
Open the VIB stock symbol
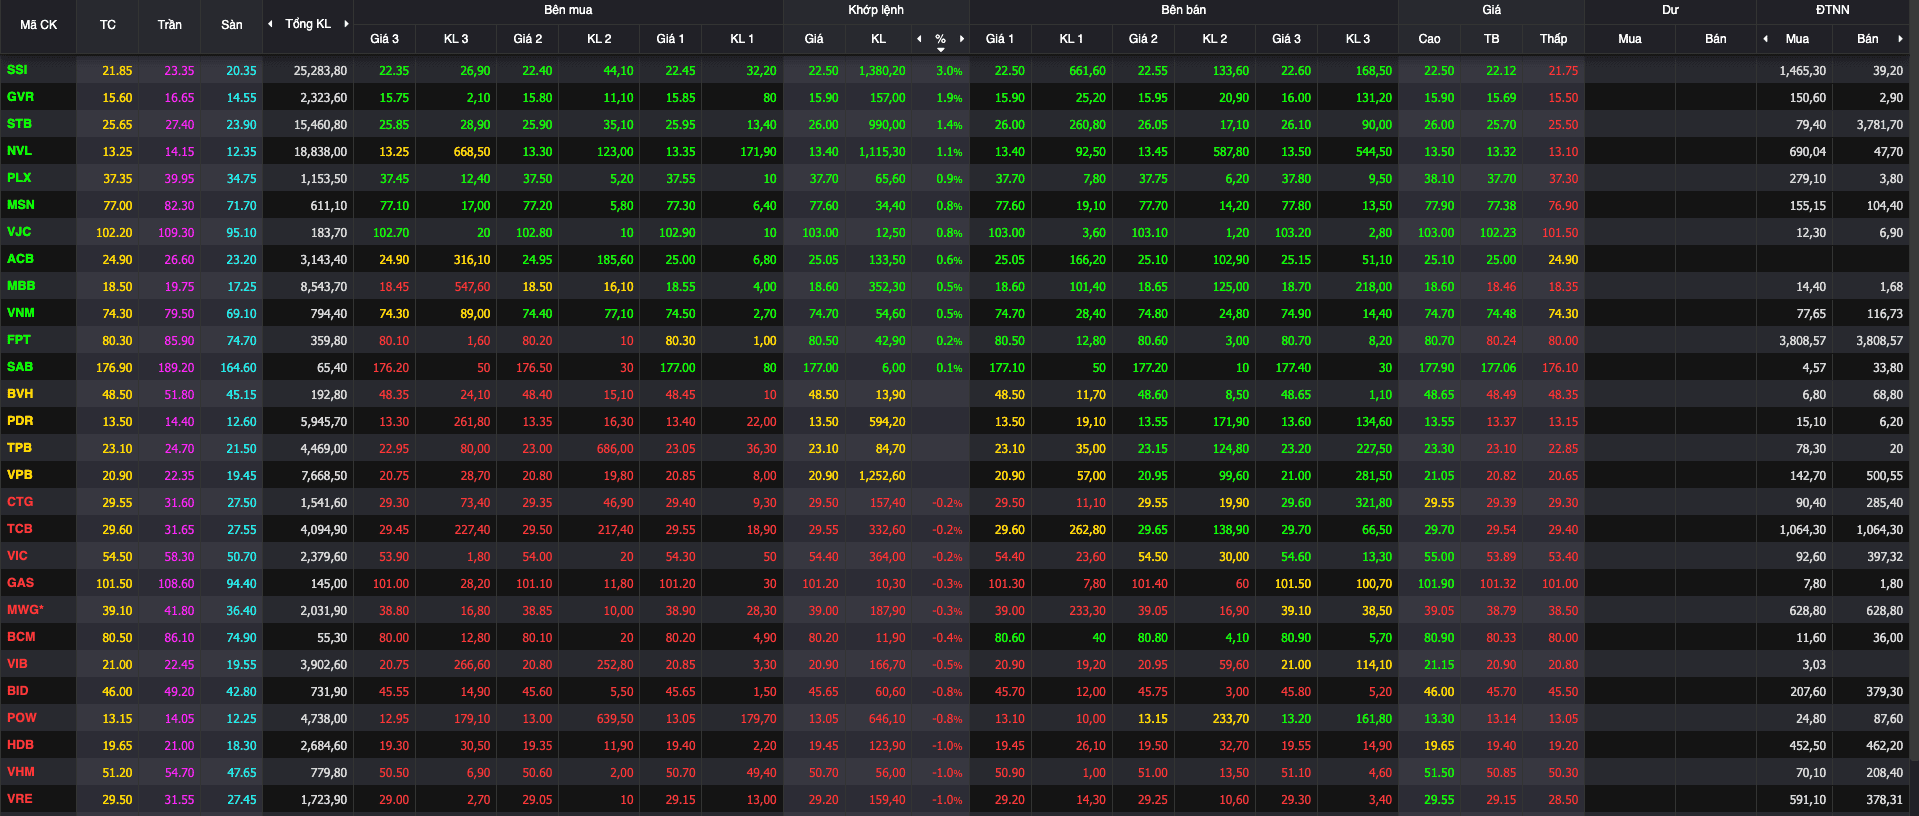(x=17, y=664)
